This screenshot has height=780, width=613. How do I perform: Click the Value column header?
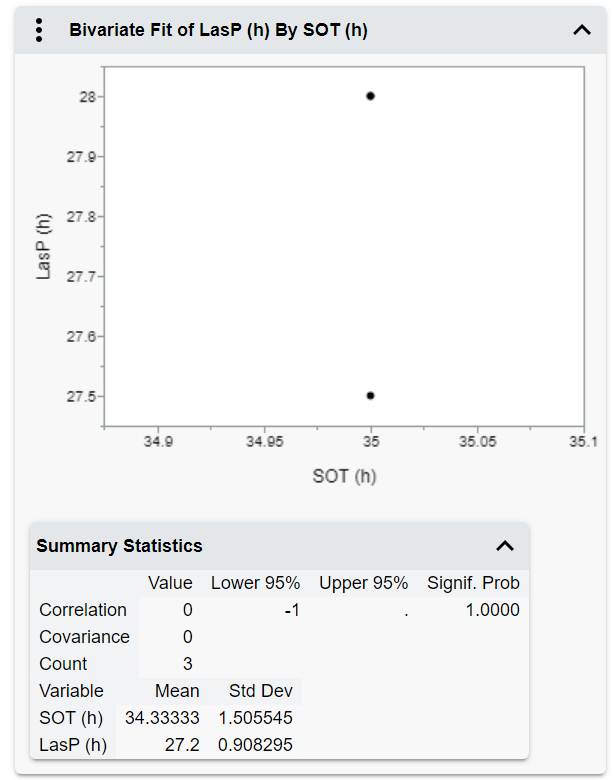pyautogui.click(x=170, y=583)
